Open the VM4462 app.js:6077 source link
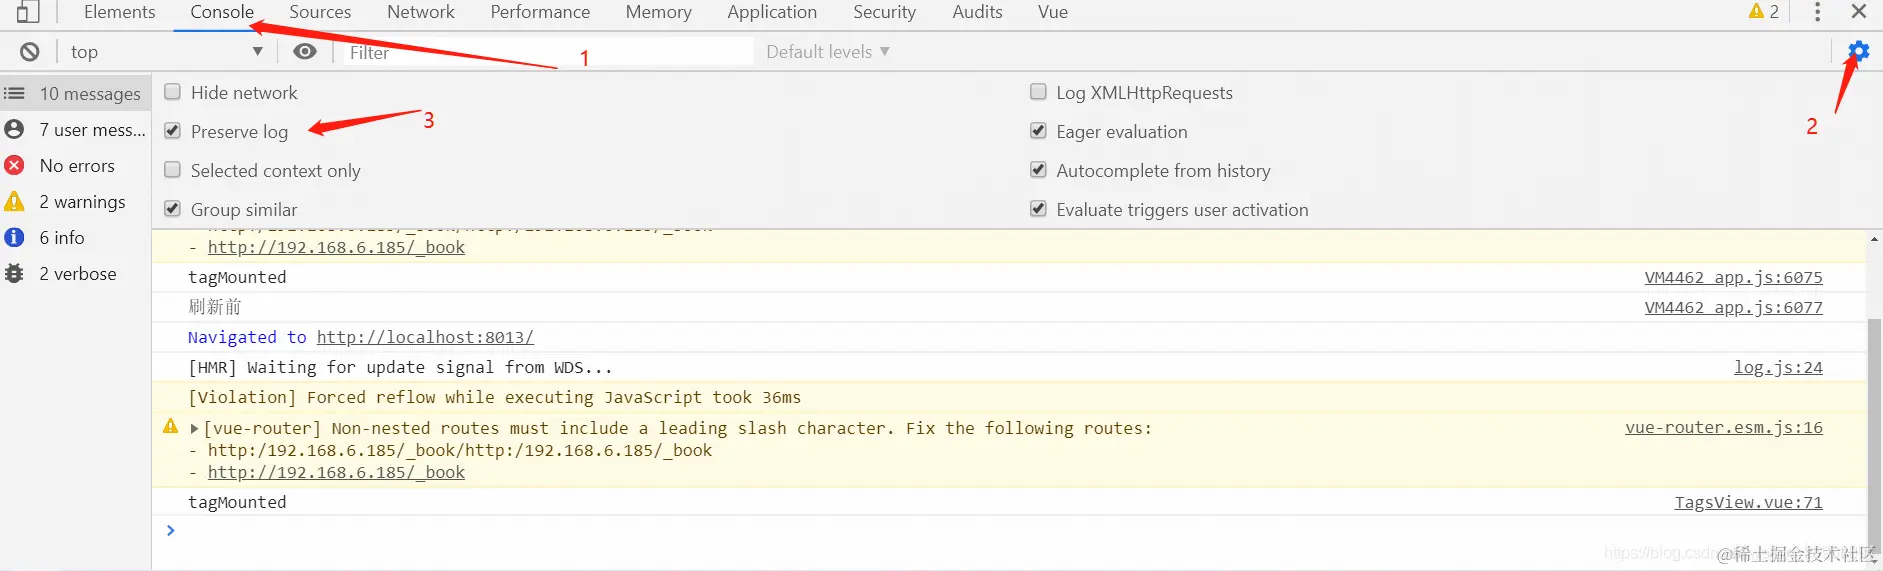 [x=1733, y=307]
